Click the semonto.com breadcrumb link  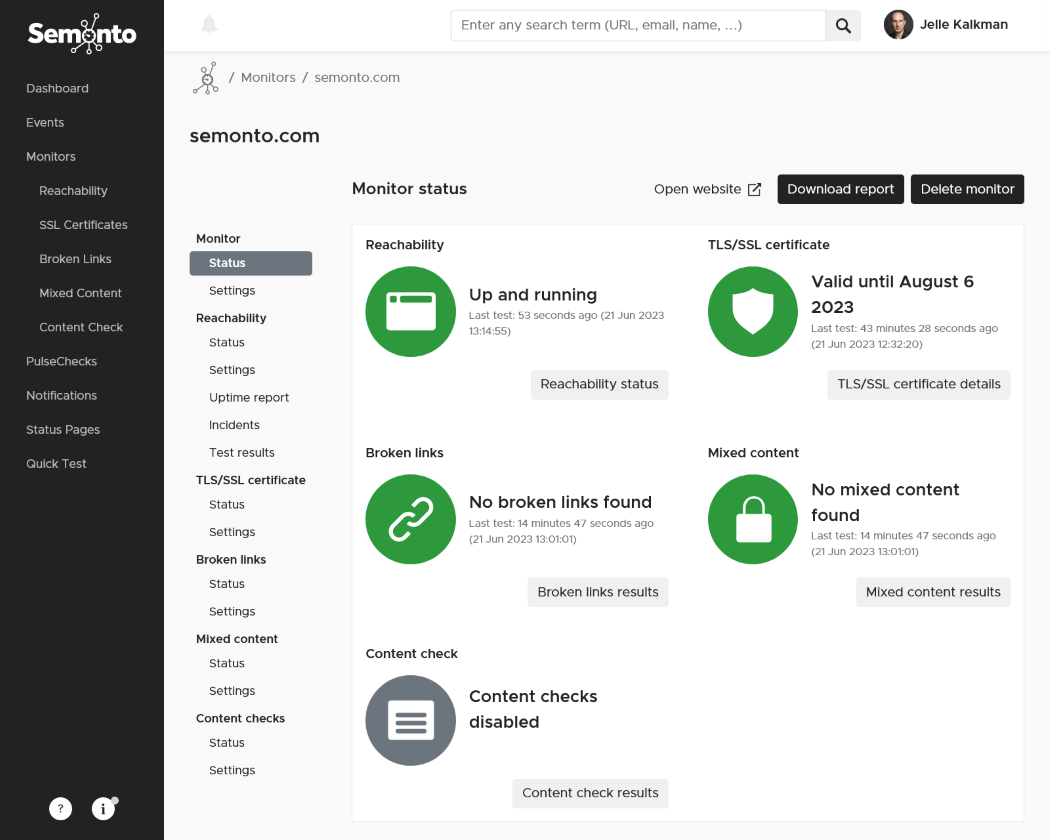[x=357, y=78]
